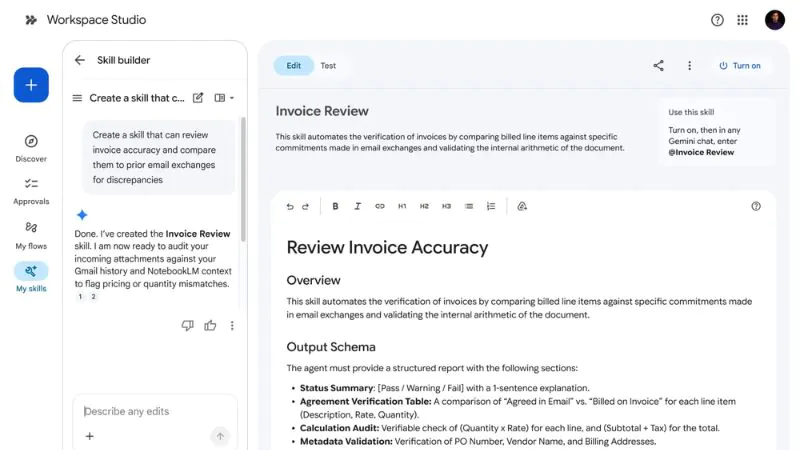Viewport: 800px width, 450px height.
Task: Click source citation 2 chip
Action: click(x=93, y=296)
